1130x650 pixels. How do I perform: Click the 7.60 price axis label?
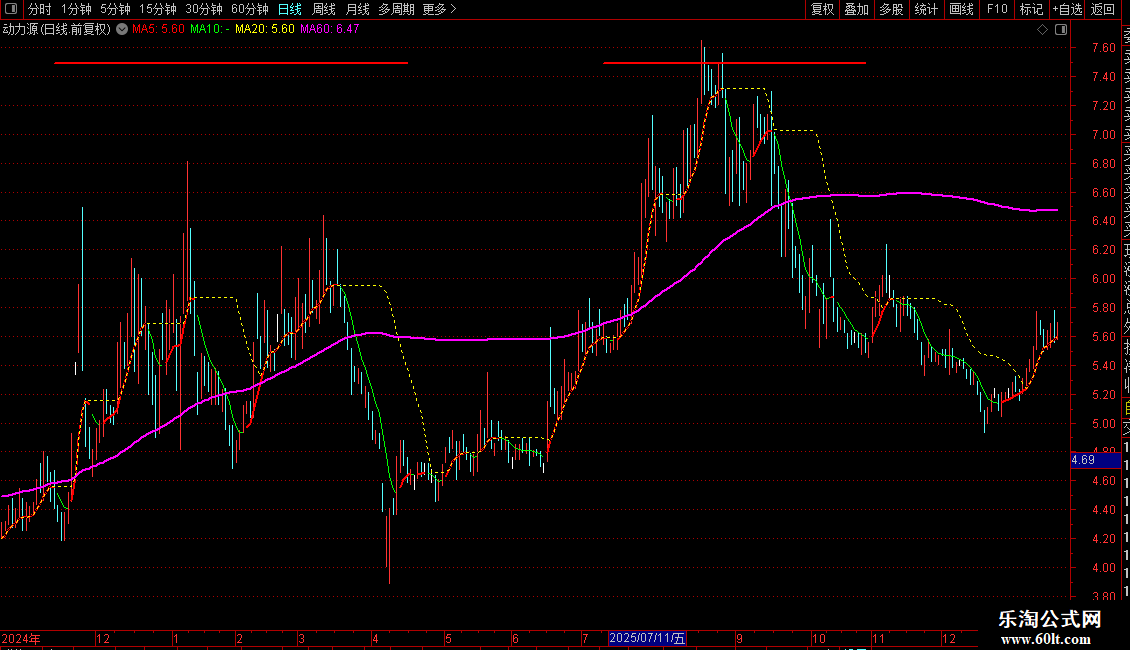pos(1103,48)
